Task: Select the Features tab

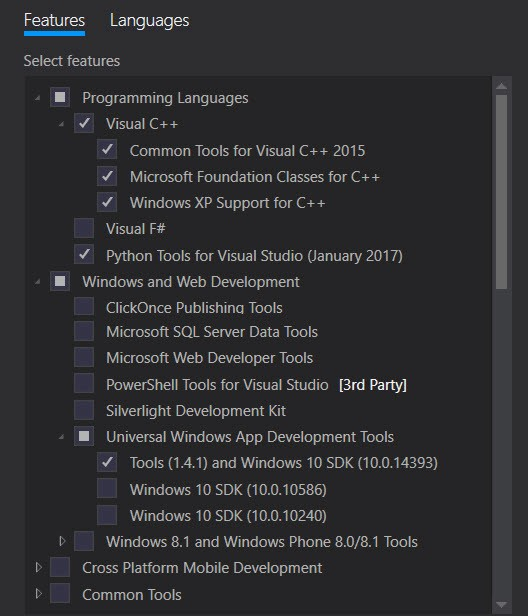Action: pyautogui.click(x=54, y=20)
